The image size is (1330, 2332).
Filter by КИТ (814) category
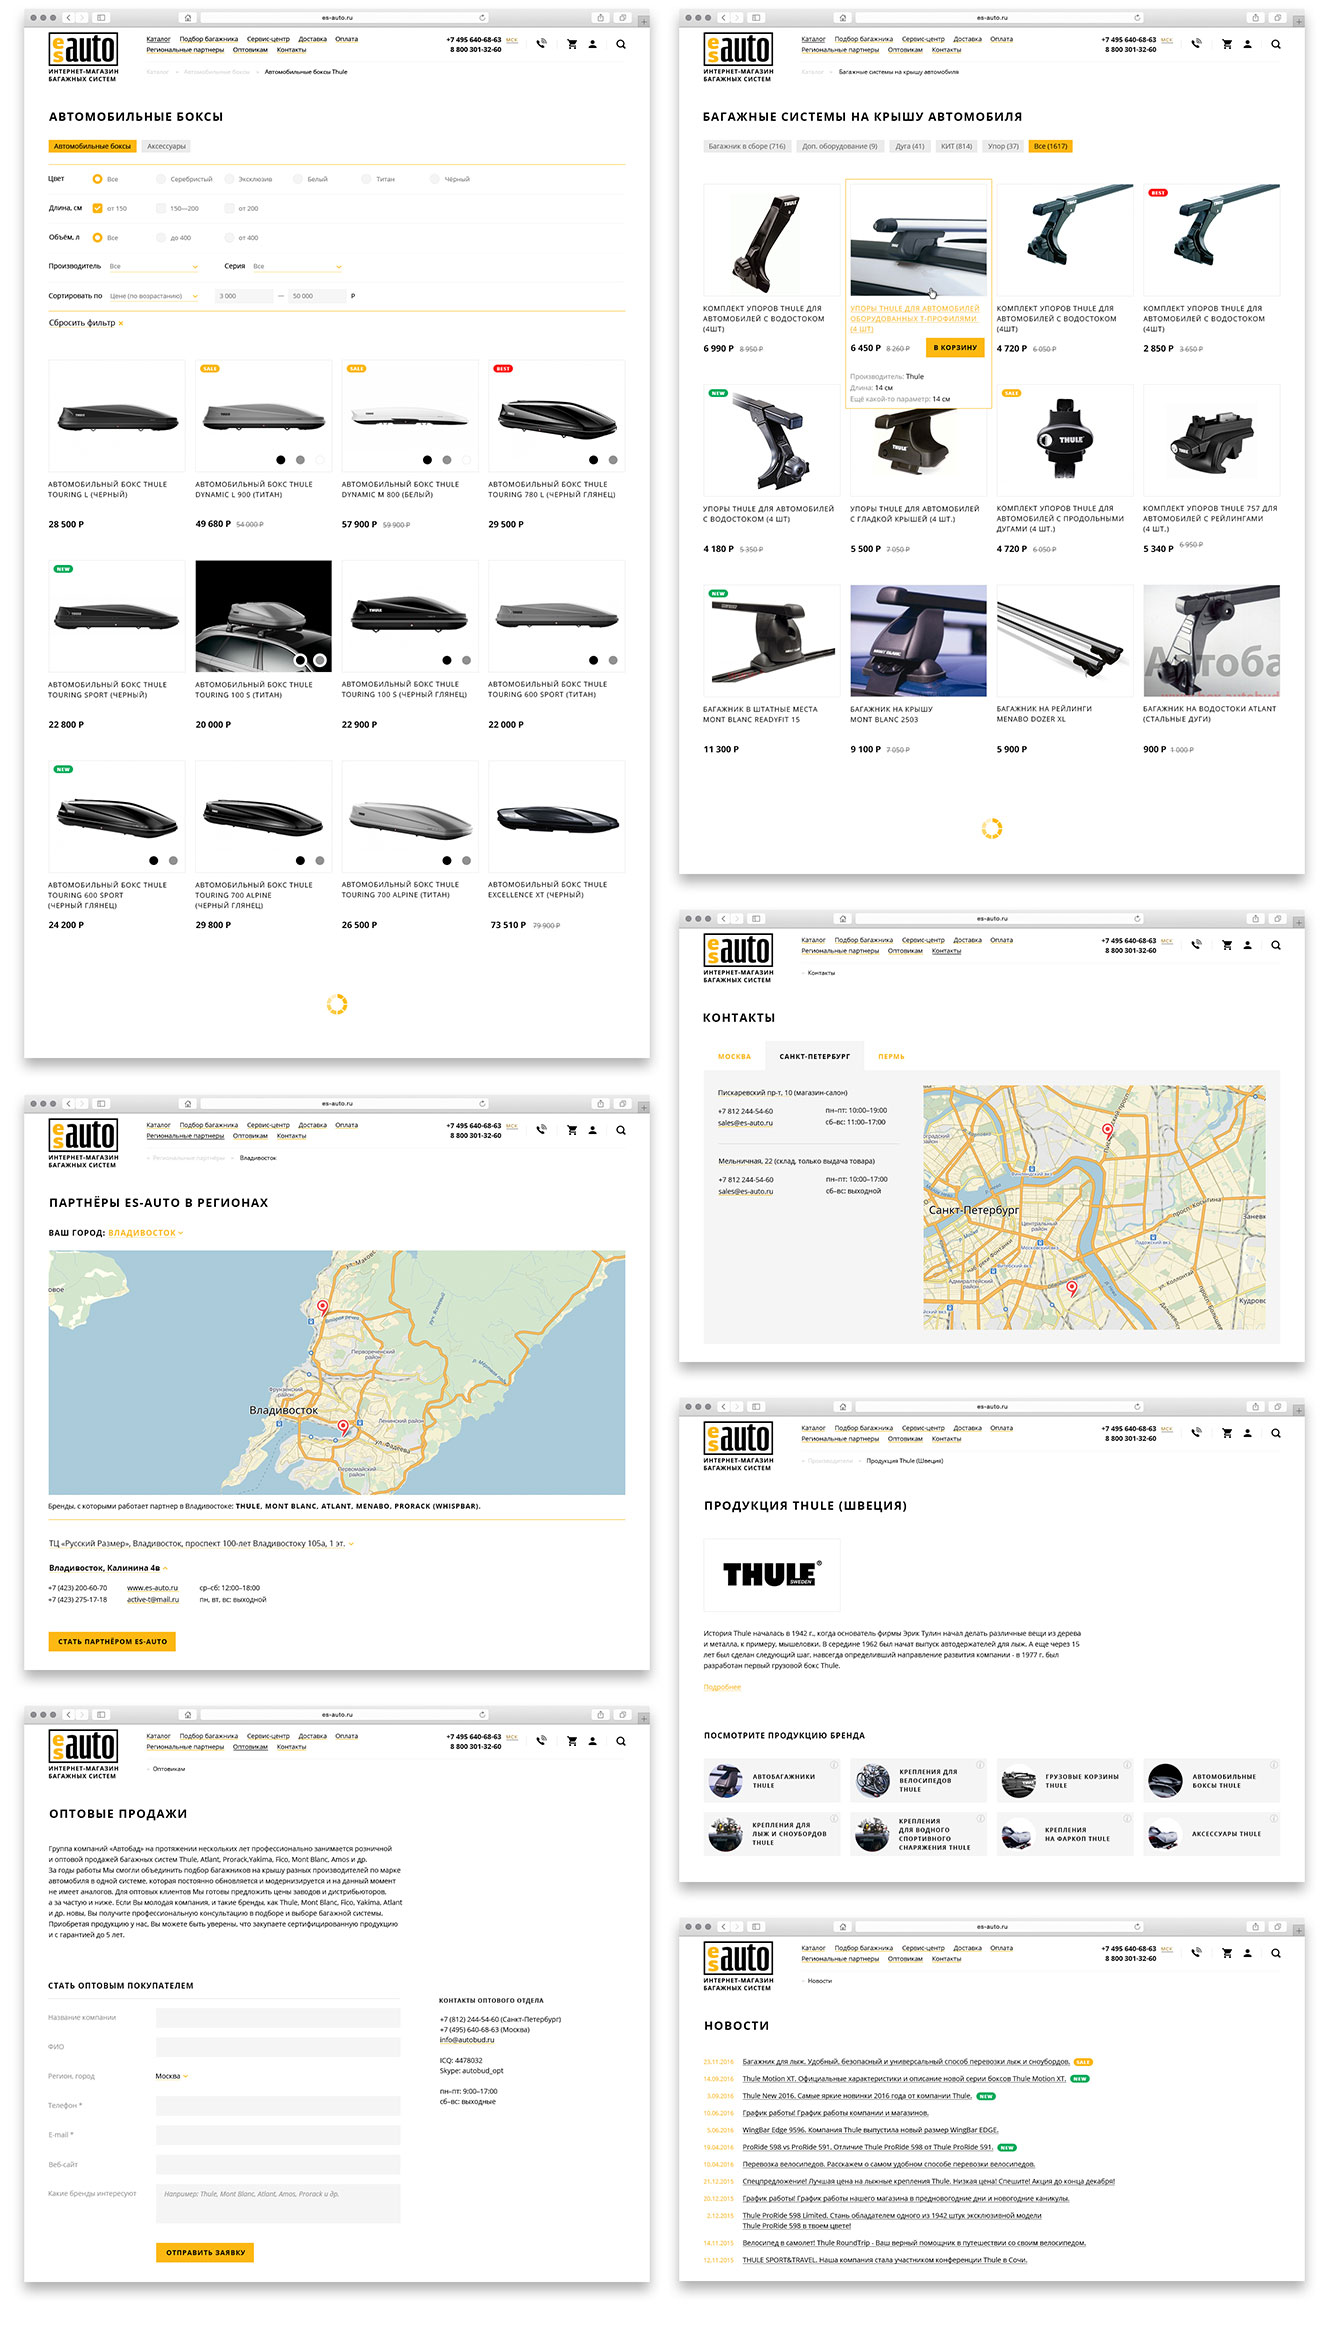(956, 146)
